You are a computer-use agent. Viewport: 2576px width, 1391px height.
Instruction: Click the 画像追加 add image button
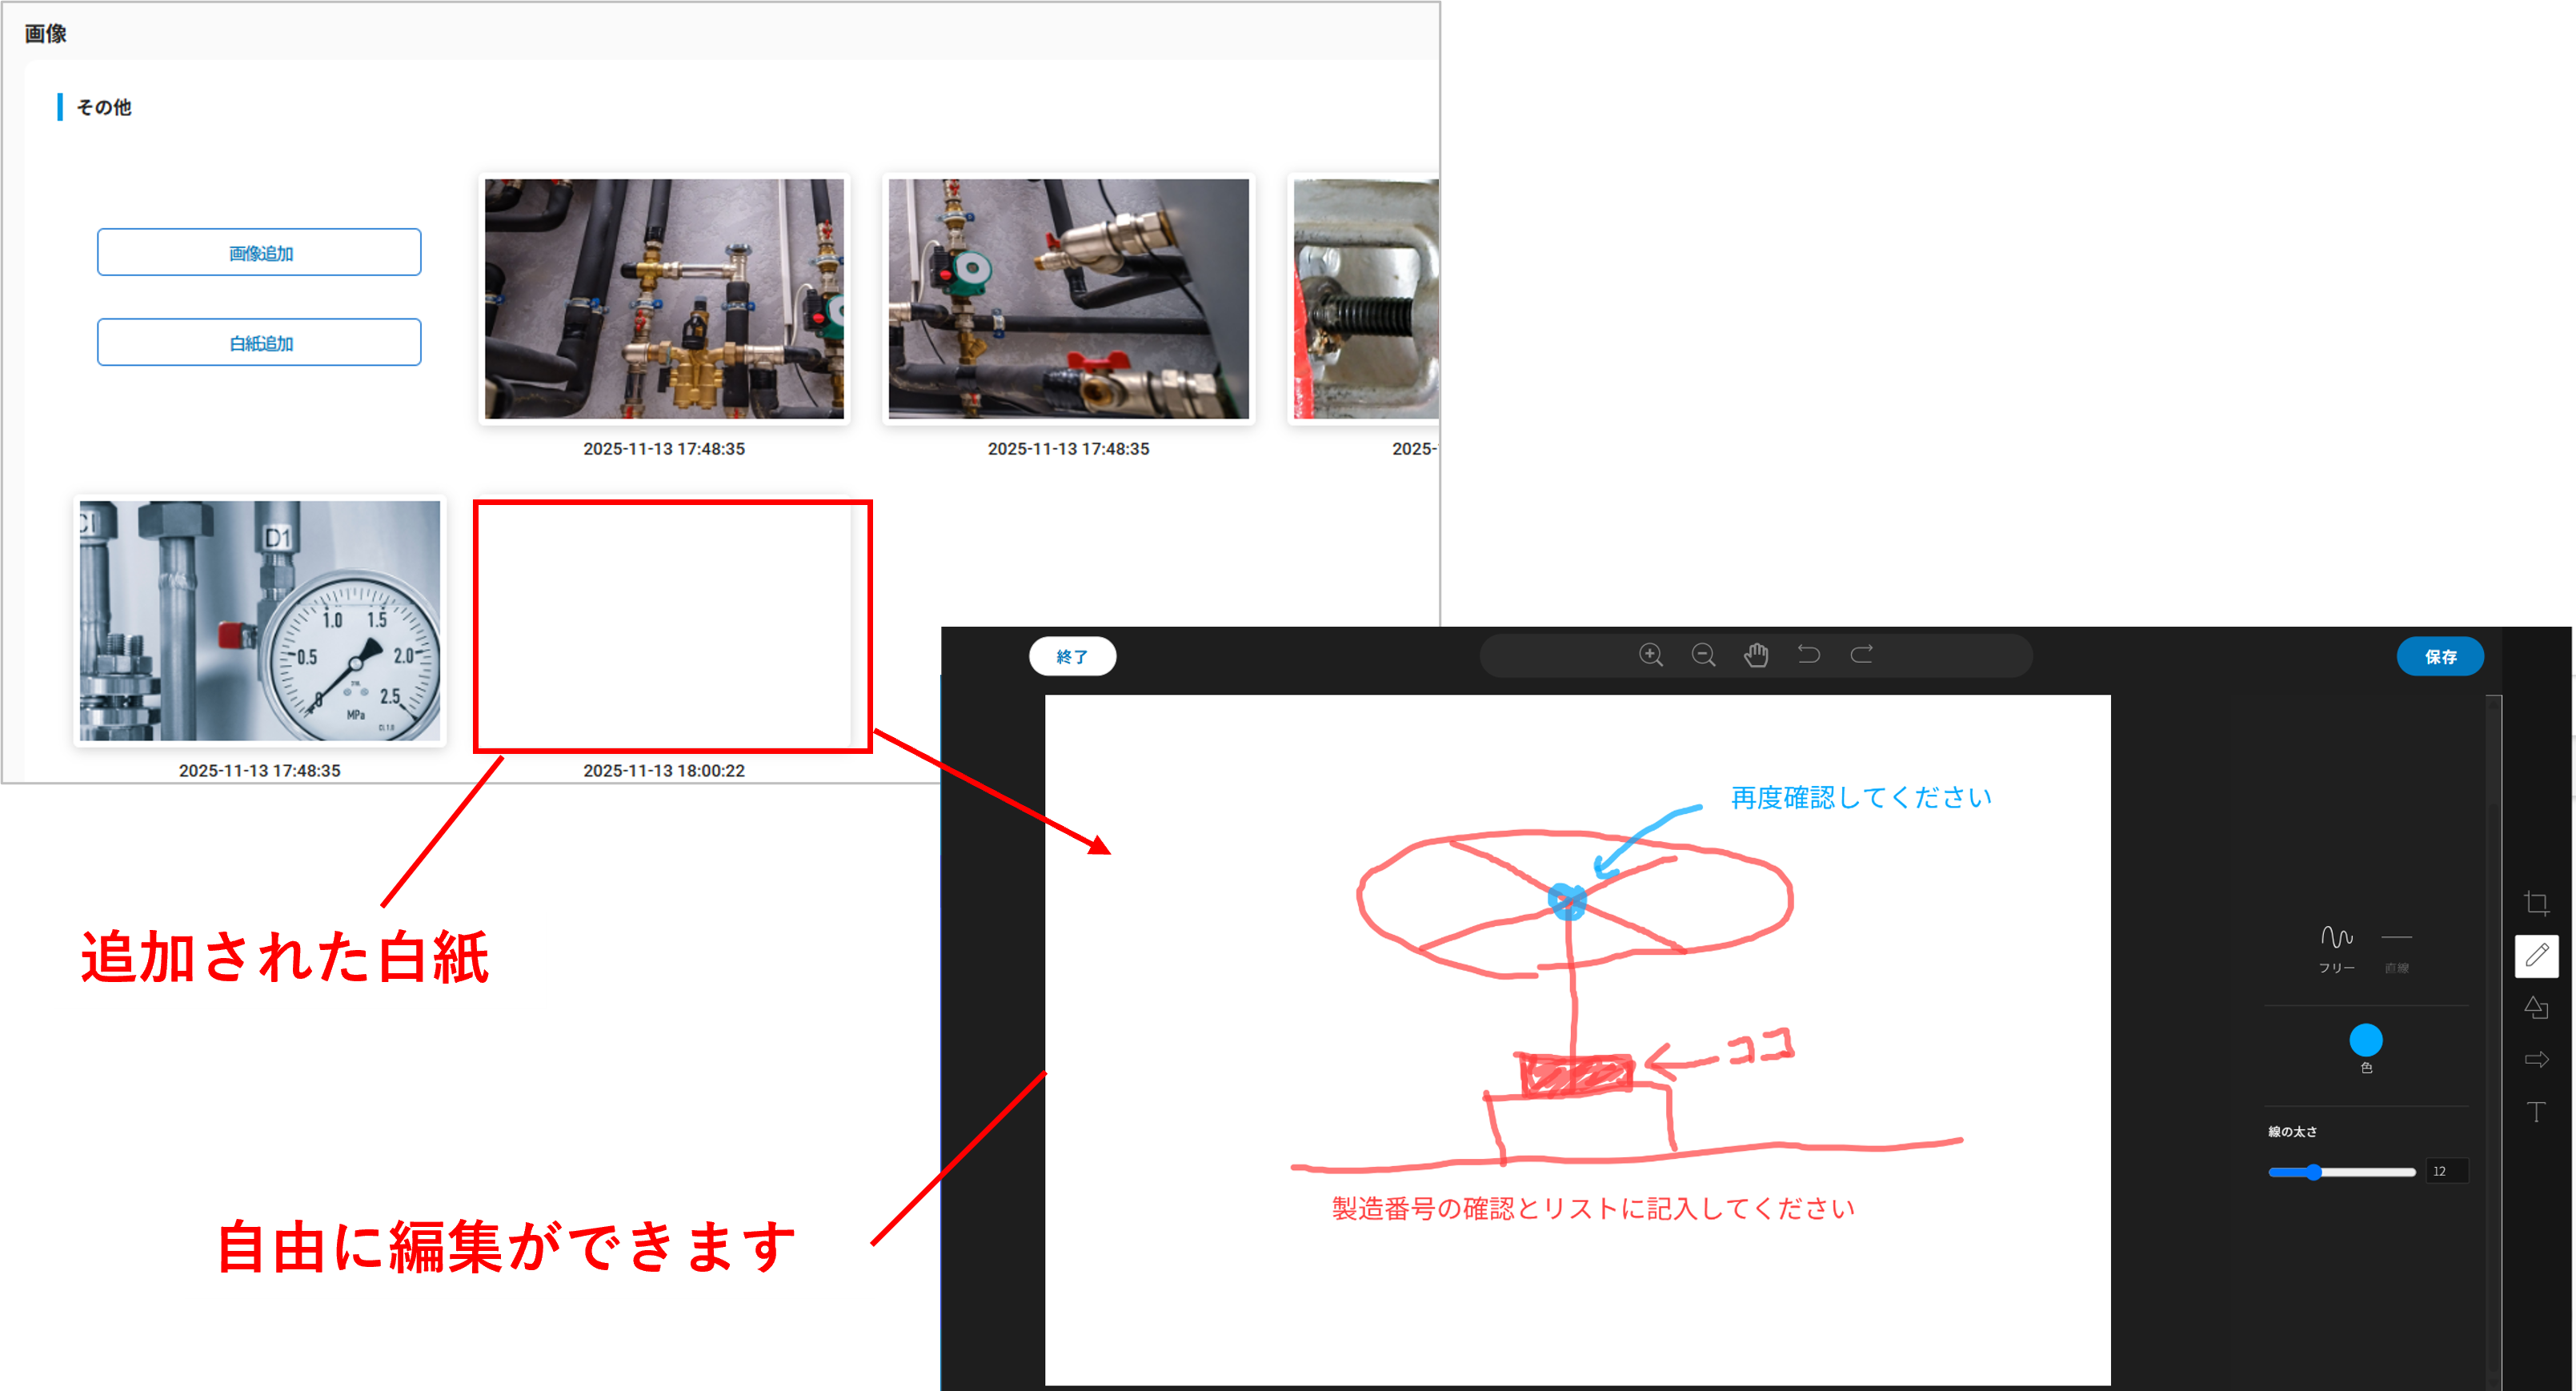pos(259,252)
